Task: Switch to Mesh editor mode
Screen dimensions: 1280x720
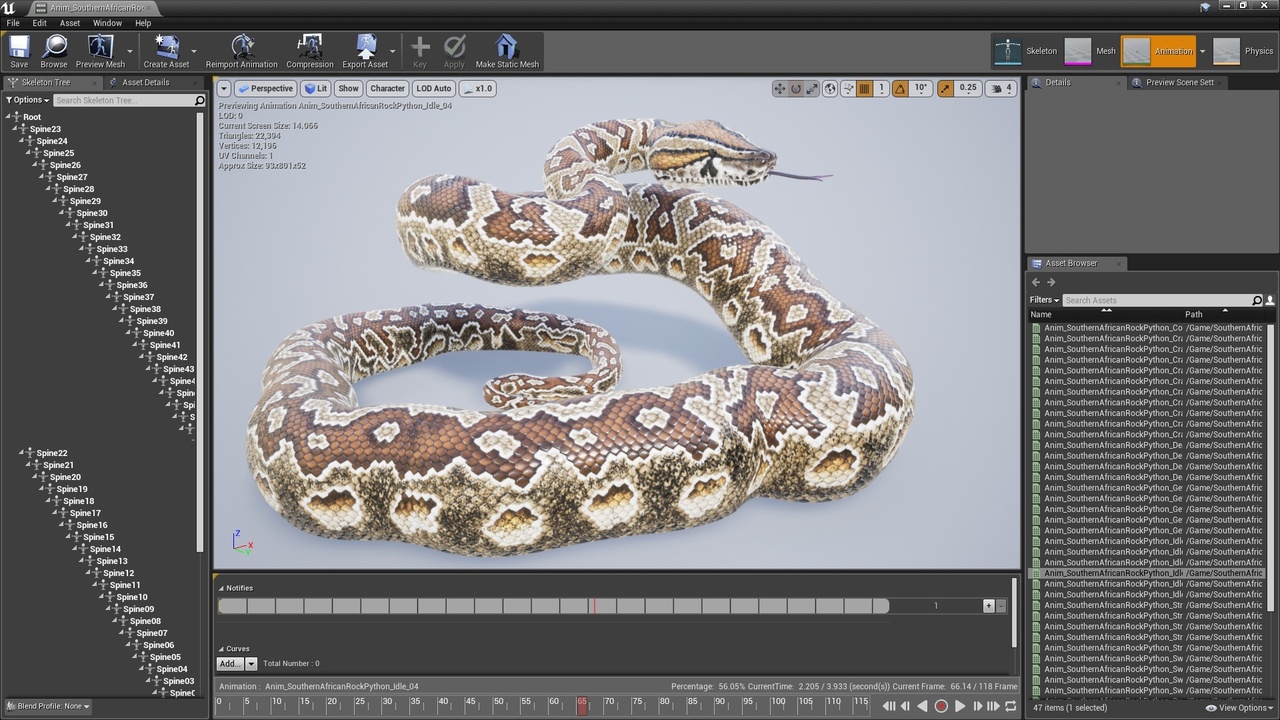Action: click(x=1090, y=51)
